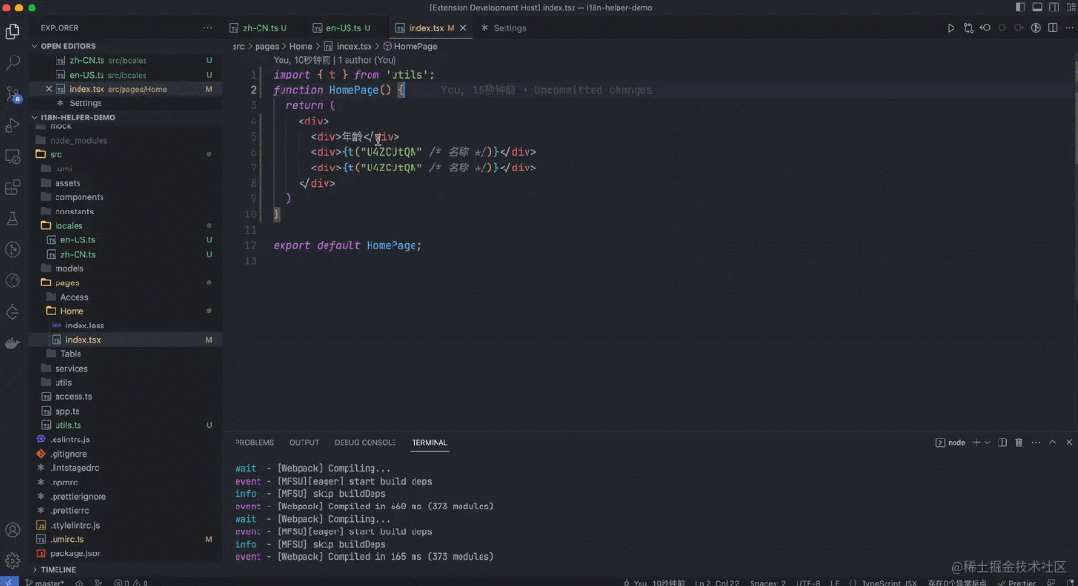This screenshot has width=1078, height=586.
Task: Open the PROBLEMS panel tab
Action: (x=254, y=443)
